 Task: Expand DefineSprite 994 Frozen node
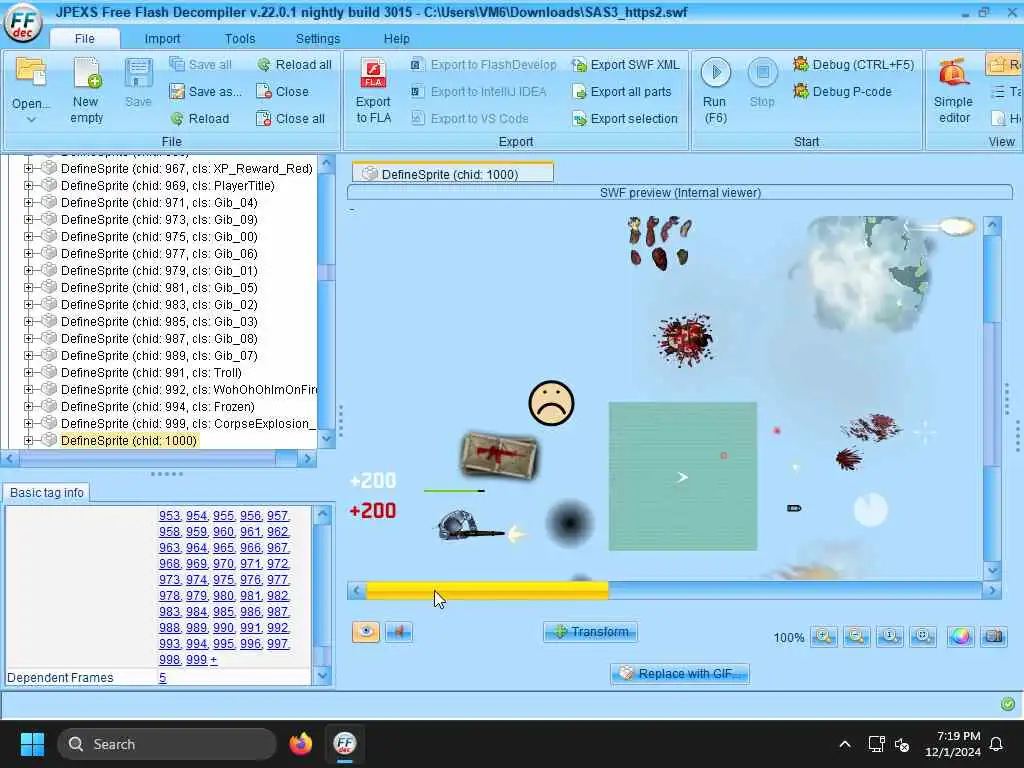pyautogui.click(x=28, y=406)
